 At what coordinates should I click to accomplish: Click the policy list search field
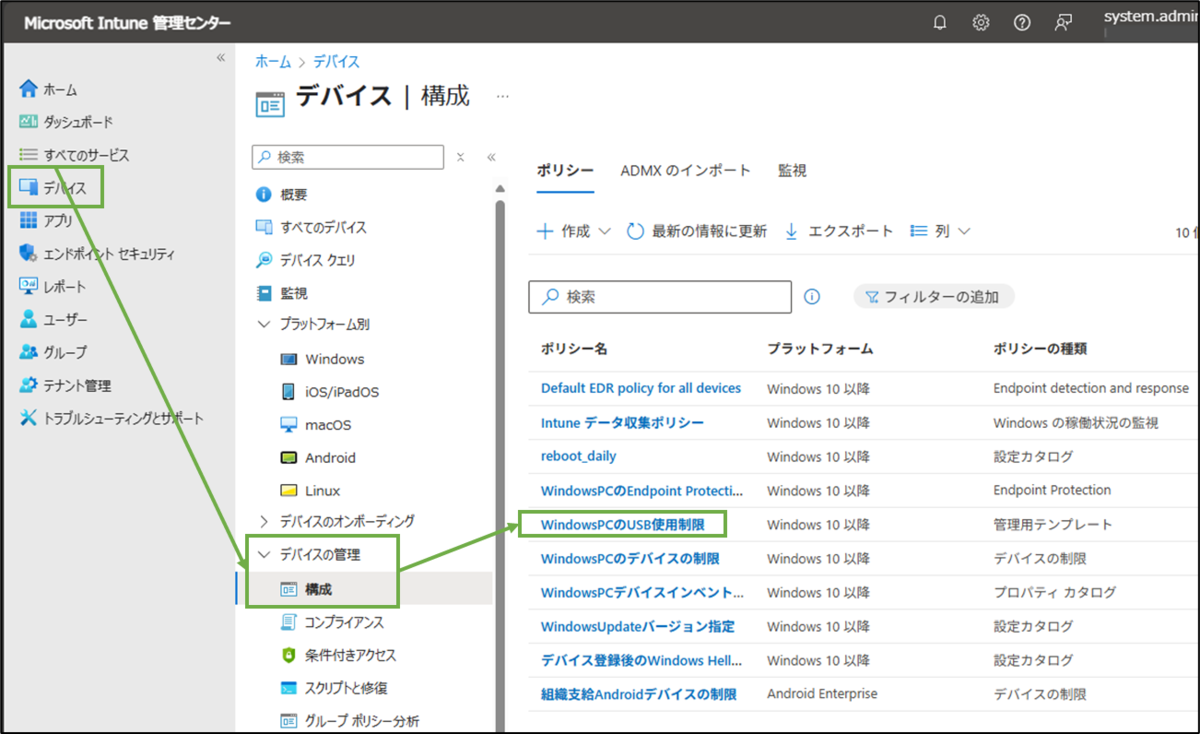point(660,297)
